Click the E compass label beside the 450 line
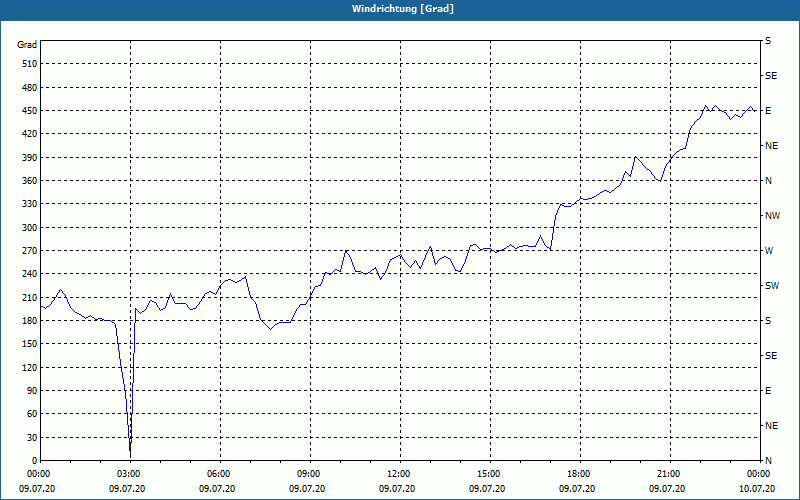800x500 pixels. point(768,111)
